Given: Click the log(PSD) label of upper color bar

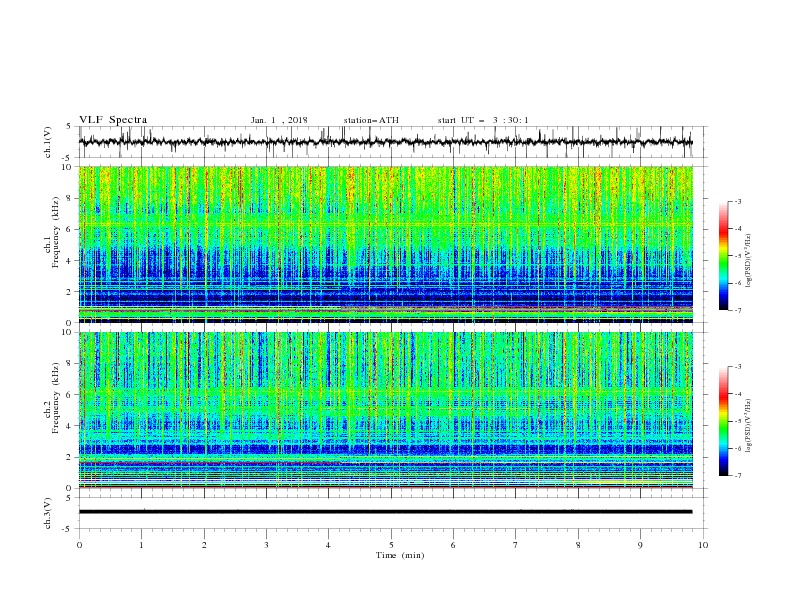Looking at the screenshot, I should [748, 261].
